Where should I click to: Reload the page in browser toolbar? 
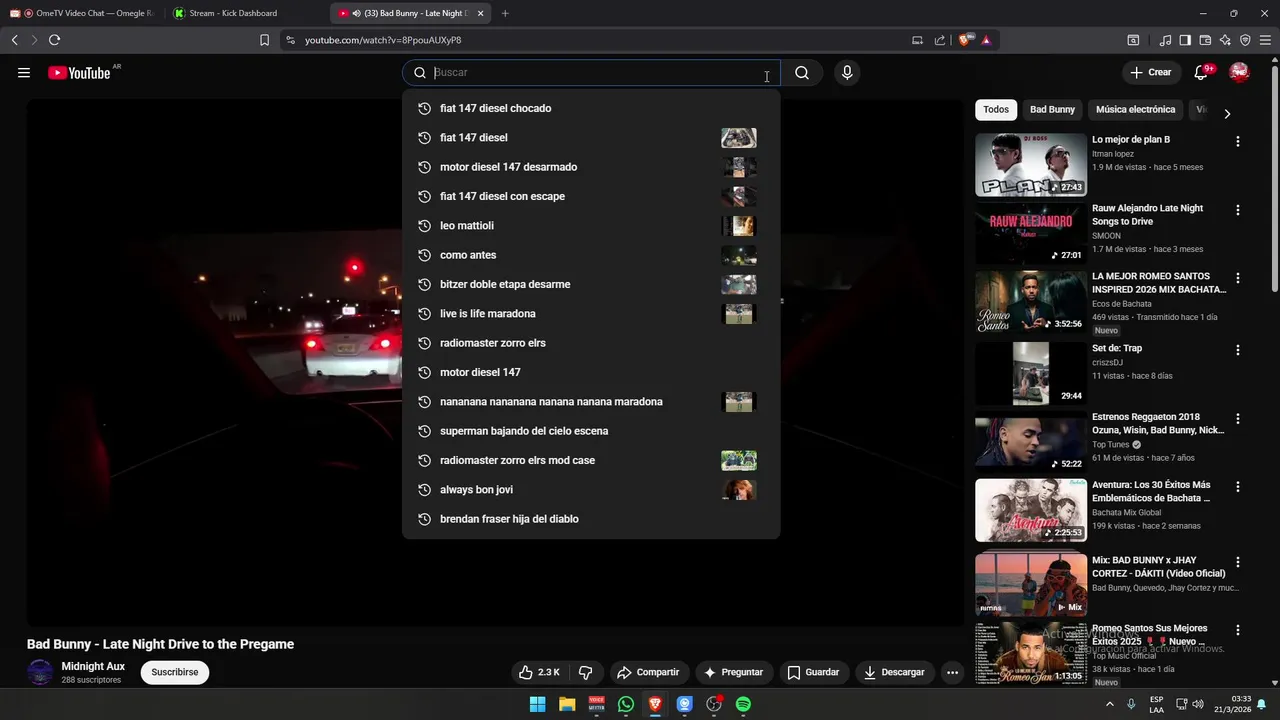point(54,40)
